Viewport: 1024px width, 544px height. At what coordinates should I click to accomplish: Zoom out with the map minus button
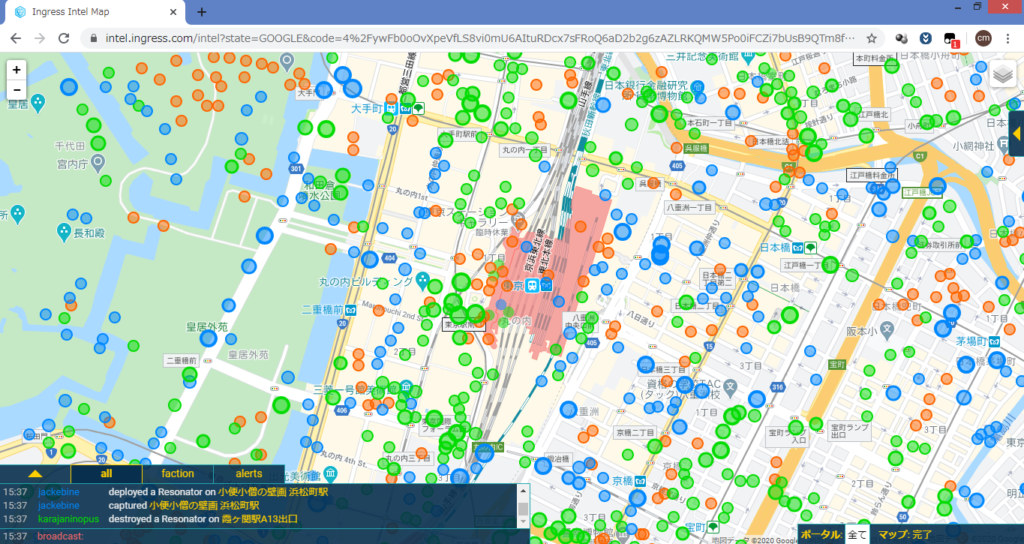point(16,90)
